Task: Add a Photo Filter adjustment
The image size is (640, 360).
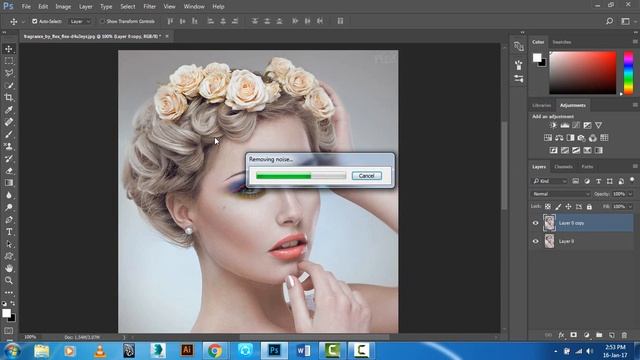Action: click(x=581, y=138)
